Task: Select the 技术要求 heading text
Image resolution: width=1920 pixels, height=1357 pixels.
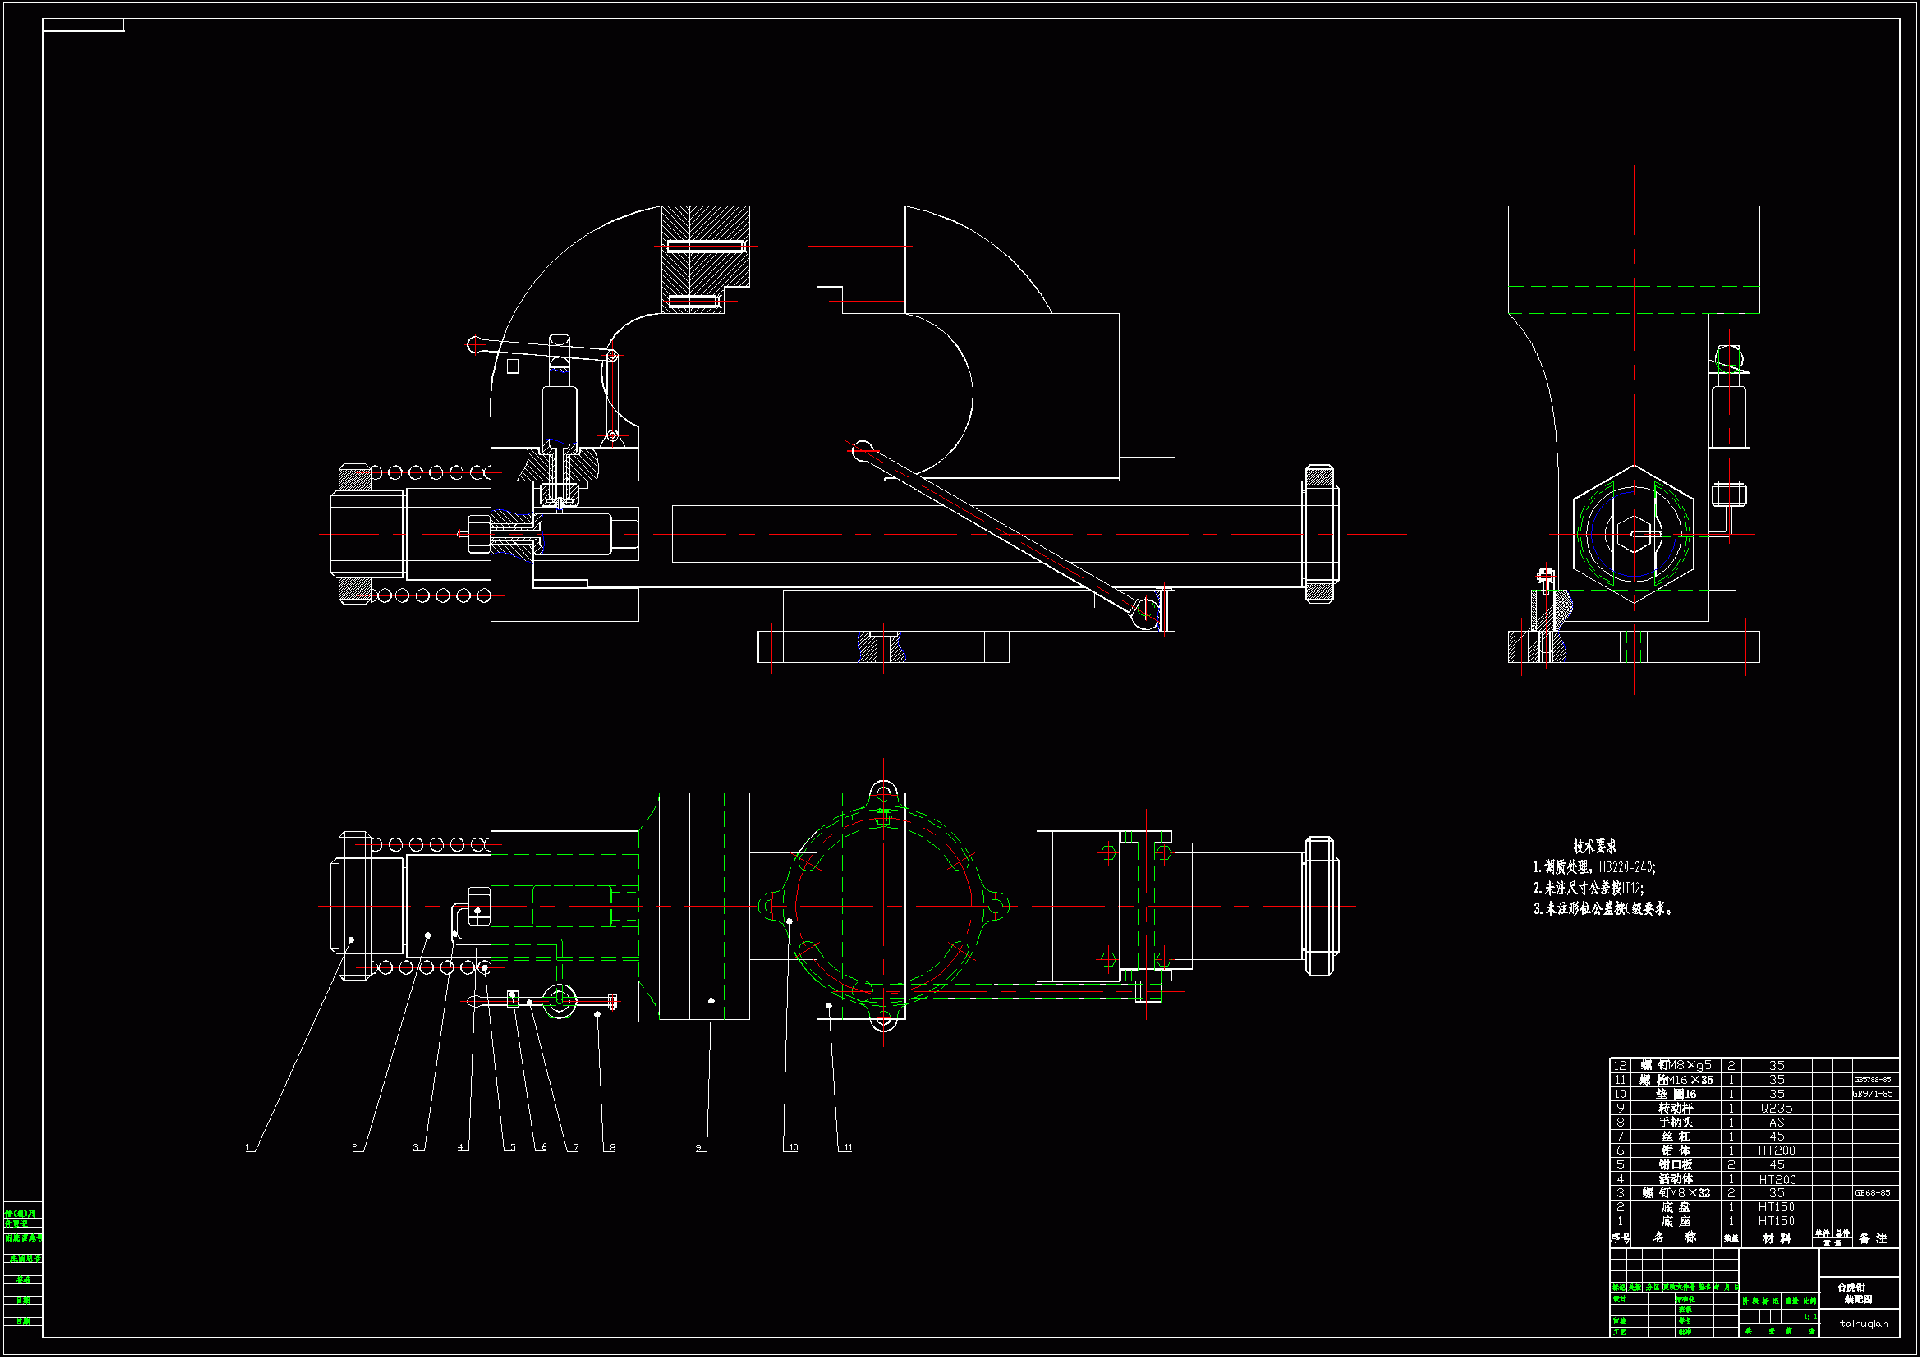Action: (1594, 846)
